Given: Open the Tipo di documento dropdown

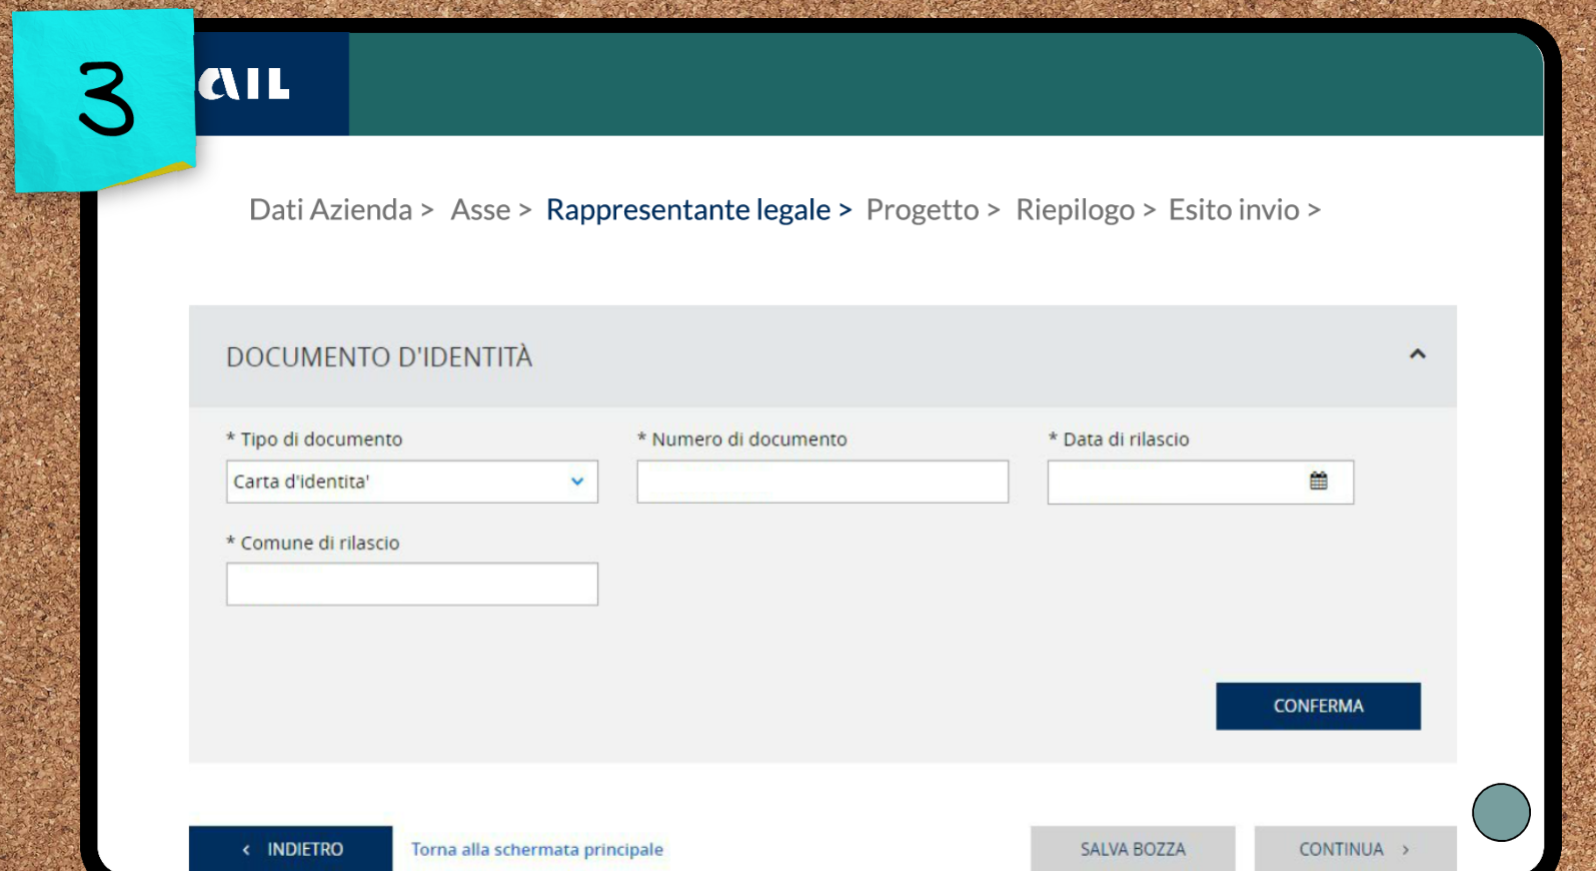Looking at the screenshot, I should (412, 481).
